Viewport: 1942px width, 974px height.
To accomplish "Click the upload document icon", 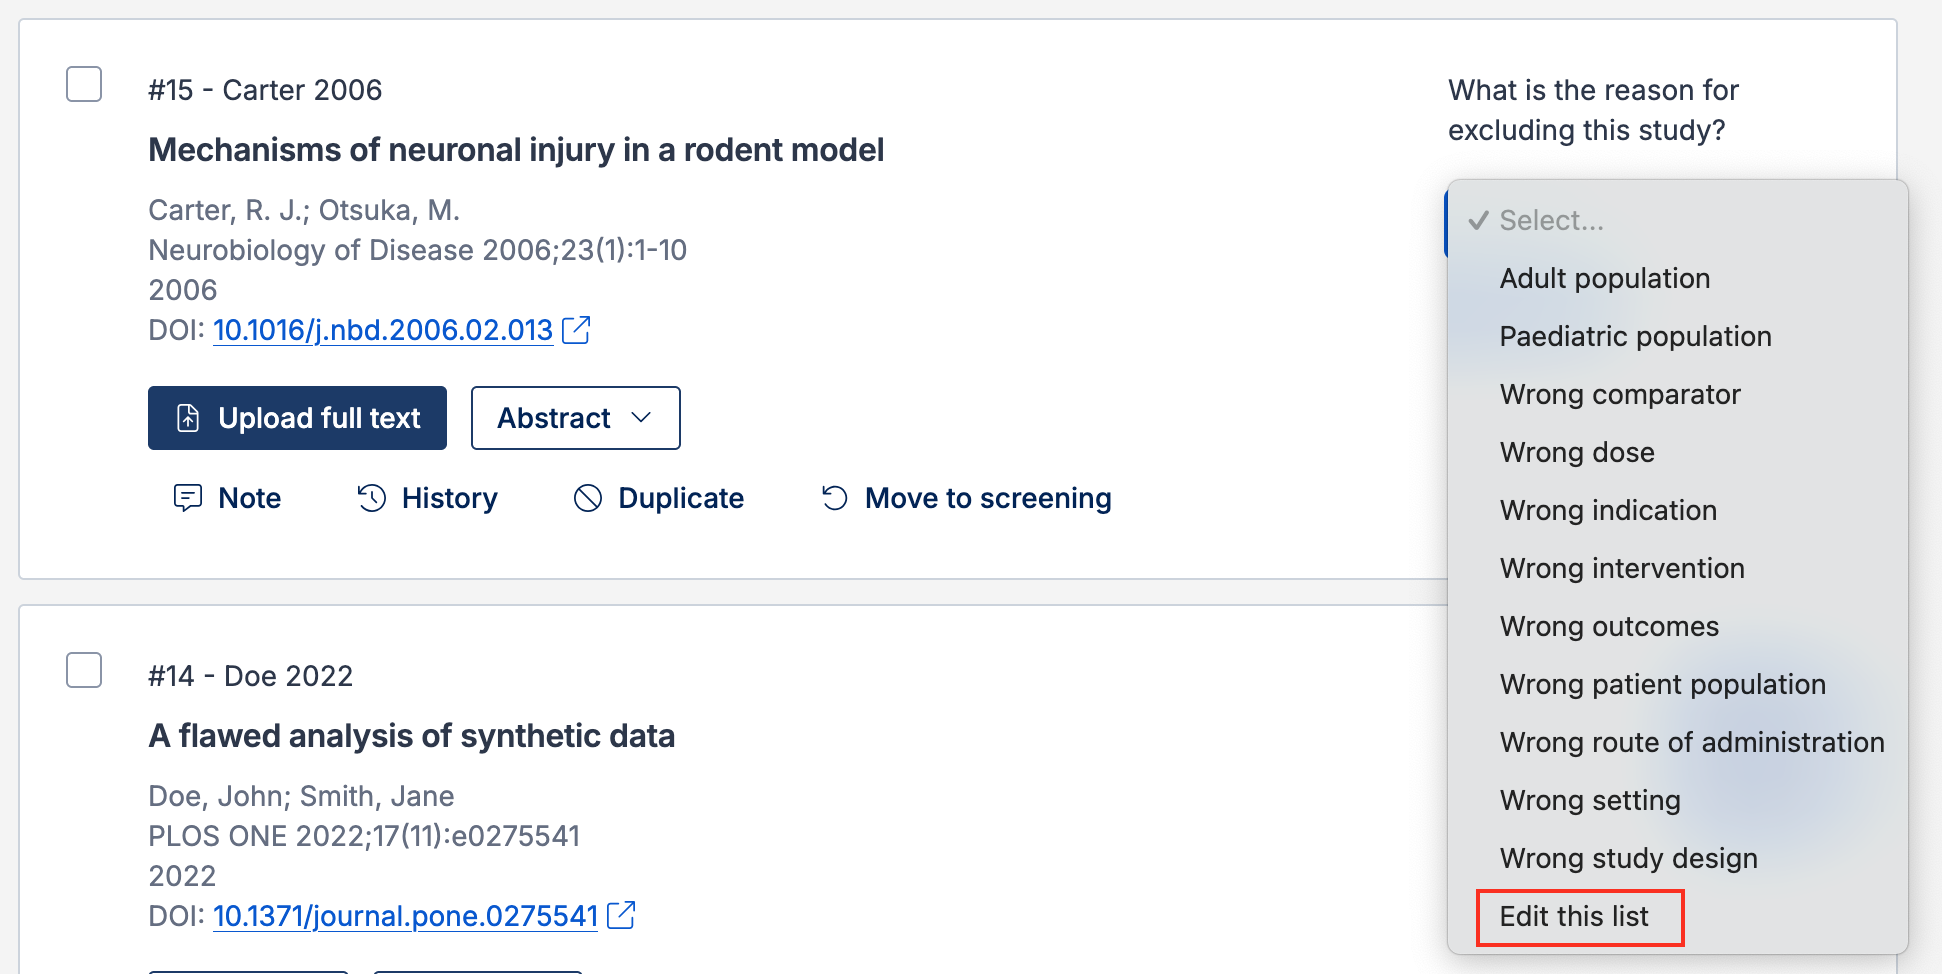I will (188, 418).
